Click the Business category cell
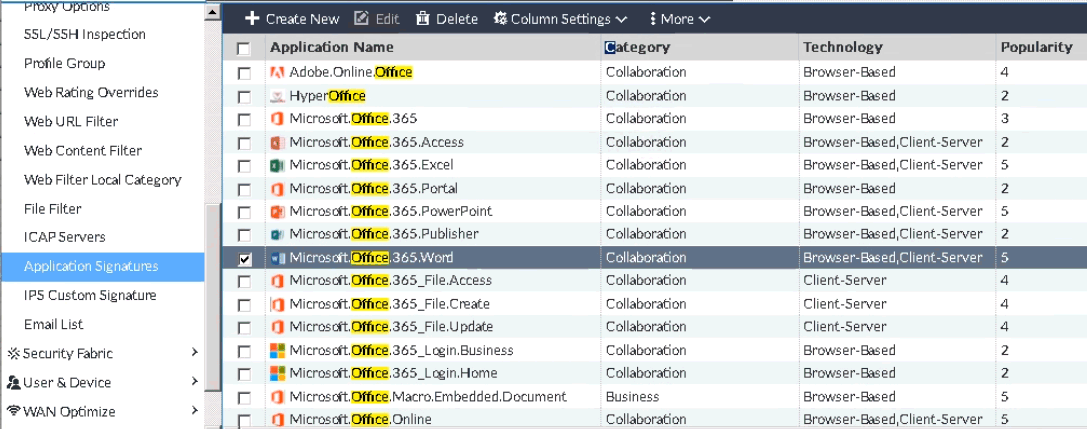 coord(632,396)
